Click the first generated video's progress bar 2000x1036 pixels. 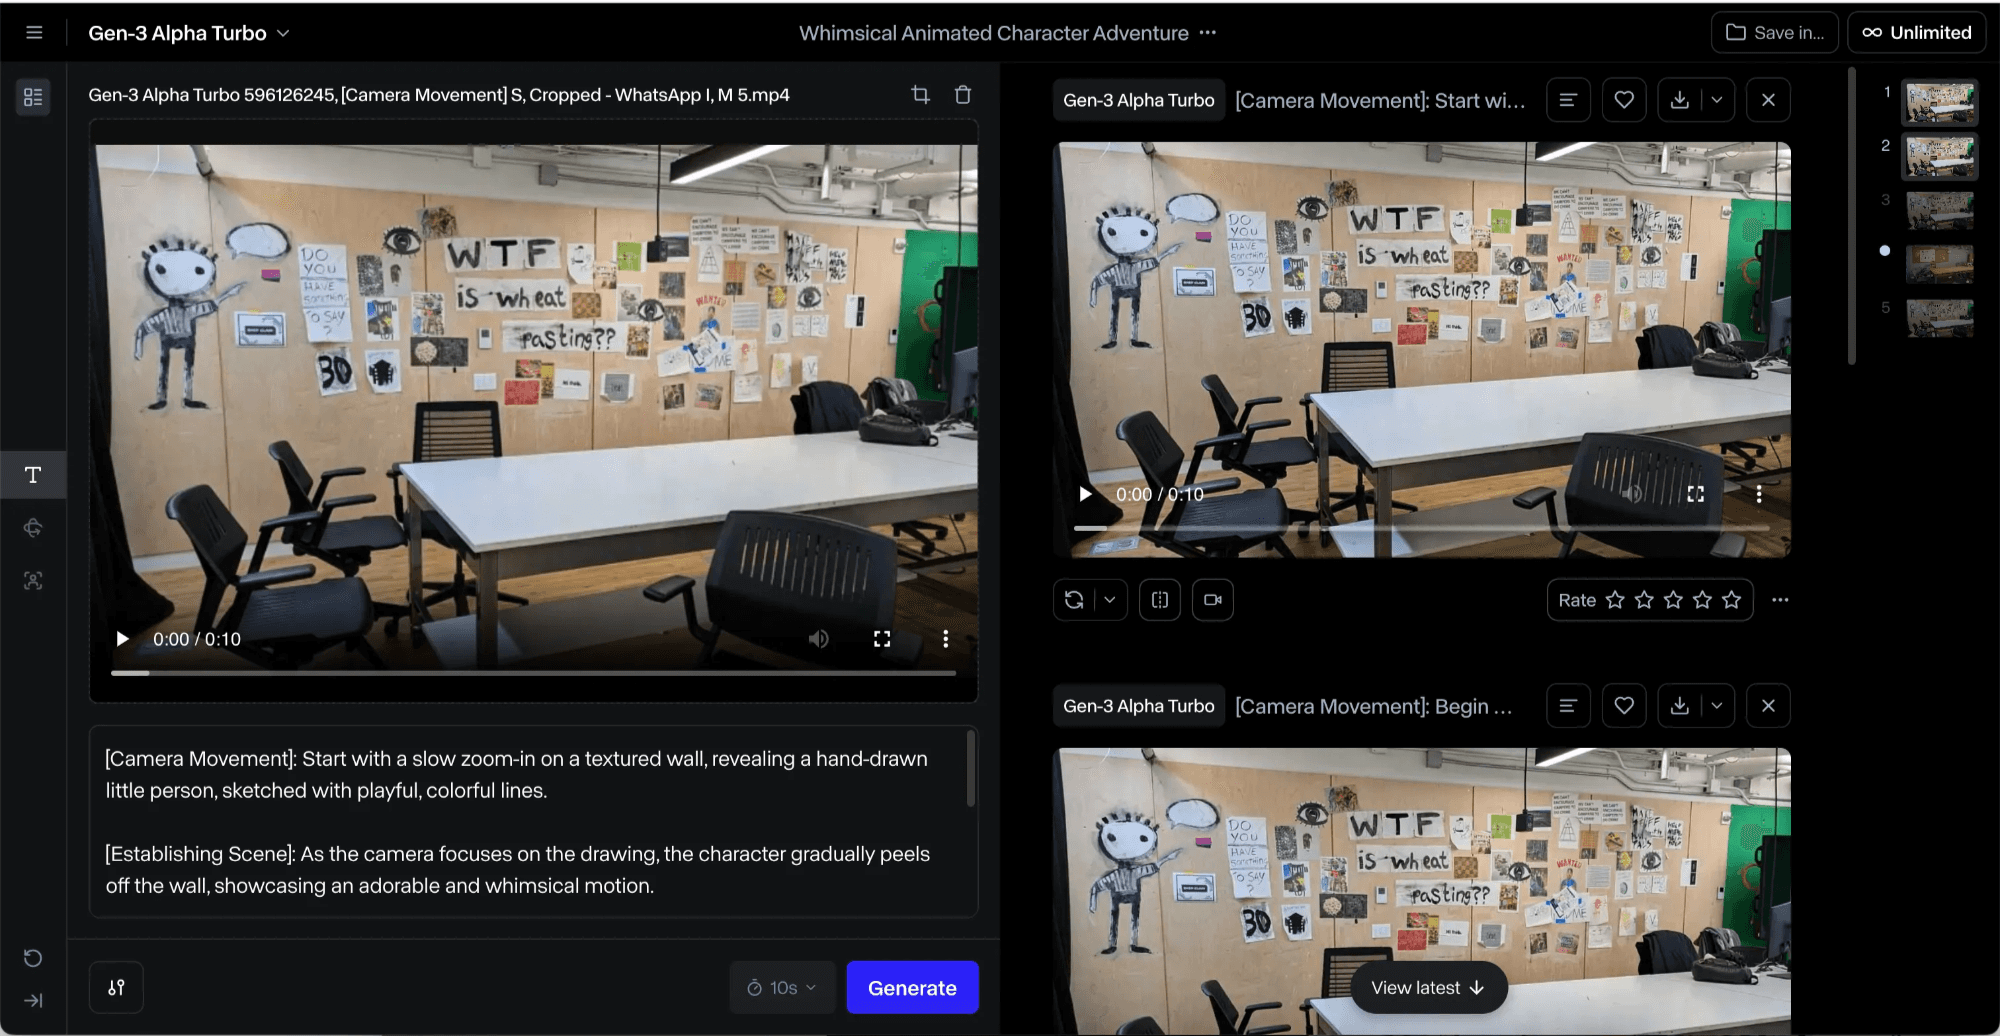coord(1422,527)
